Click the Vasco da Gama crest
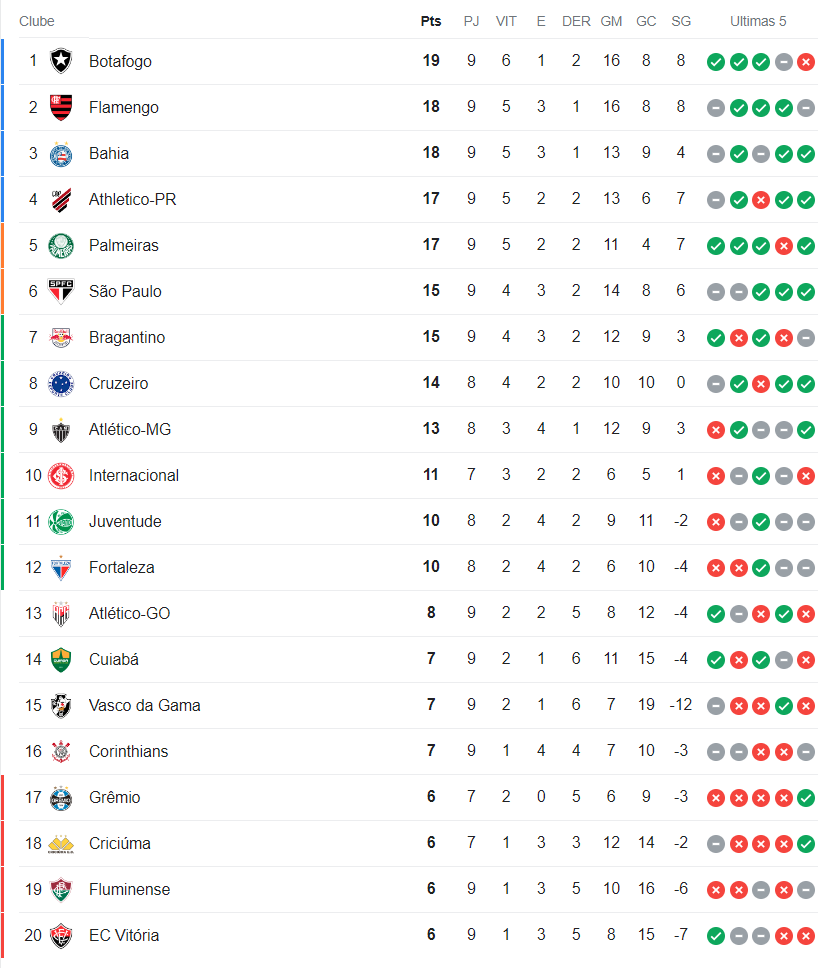Image resolution: width=830 pixels, height=968 pixels. click(x=61, y=705)
